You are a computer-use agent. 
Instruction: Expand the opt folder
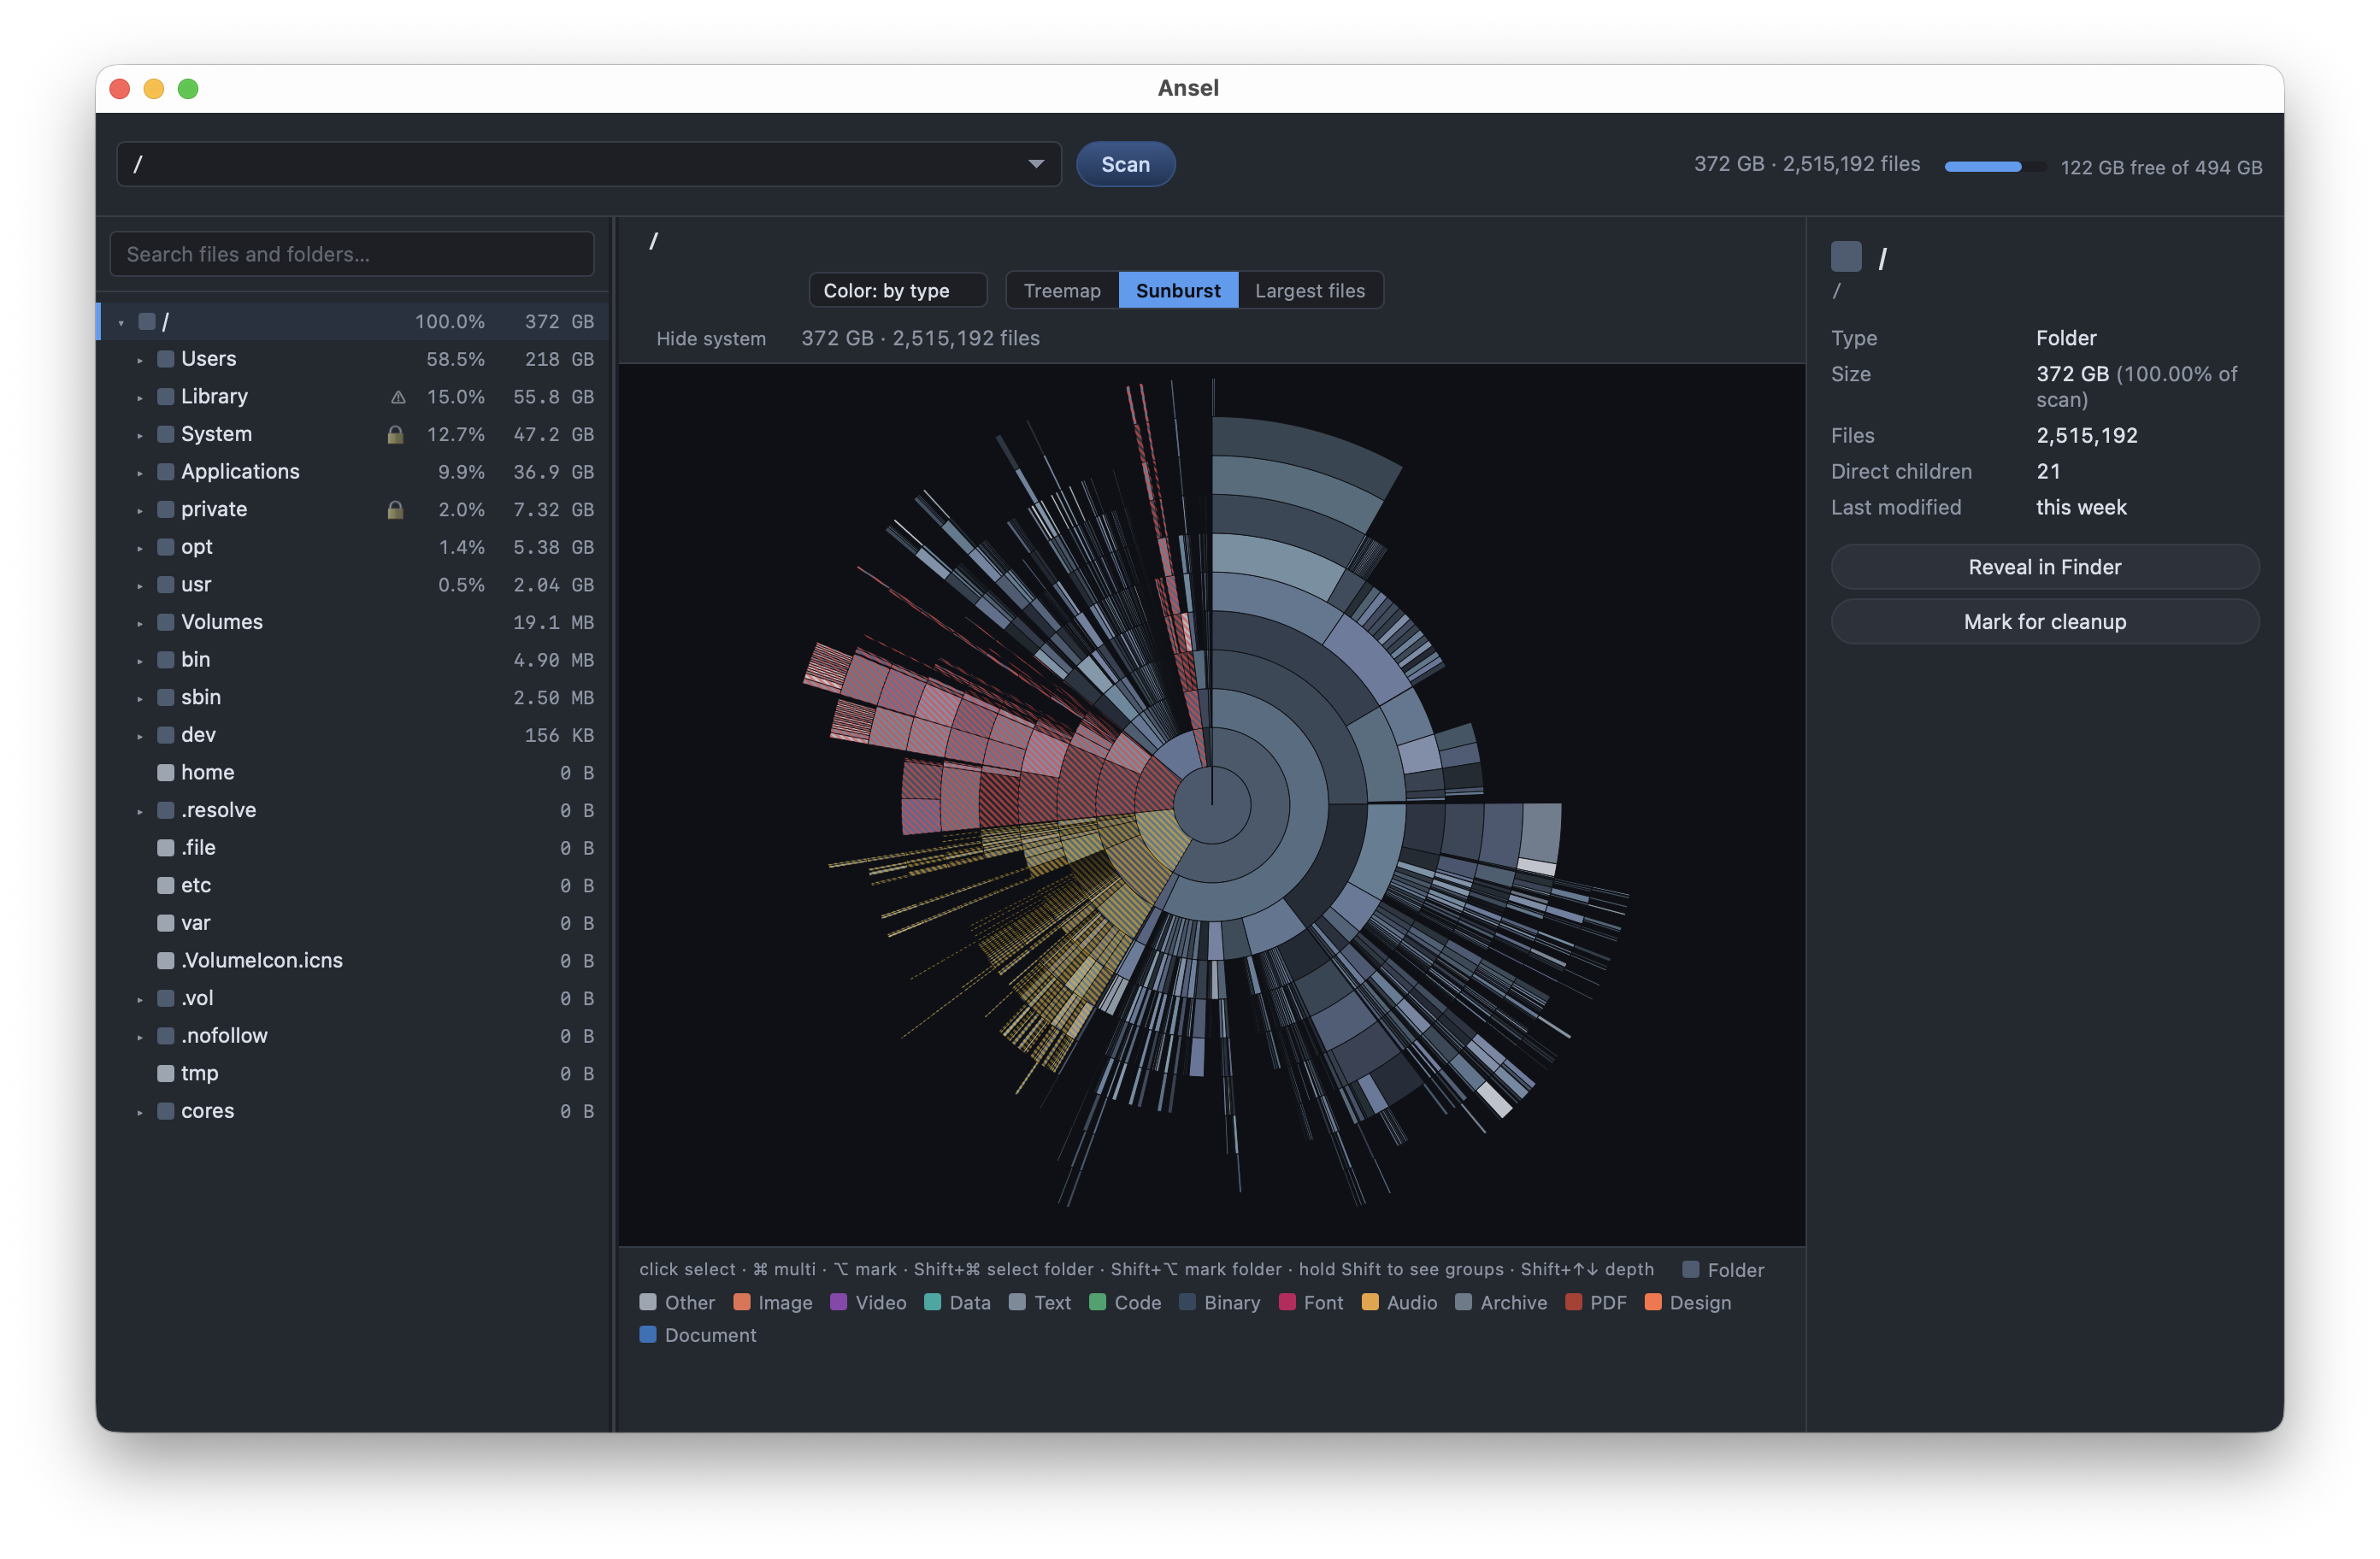[140, 548]
